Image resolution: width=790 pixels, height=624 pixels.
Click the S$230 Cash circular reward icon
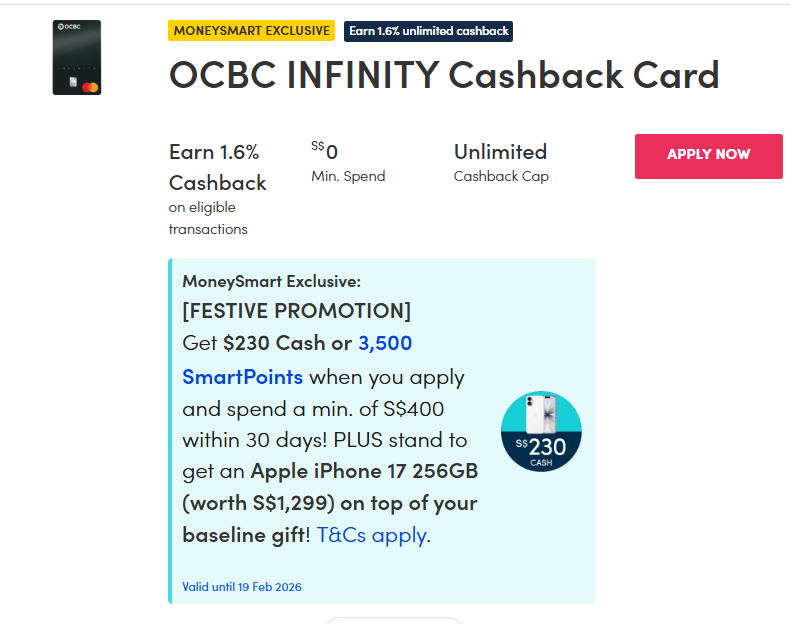(x=541, y=431)
